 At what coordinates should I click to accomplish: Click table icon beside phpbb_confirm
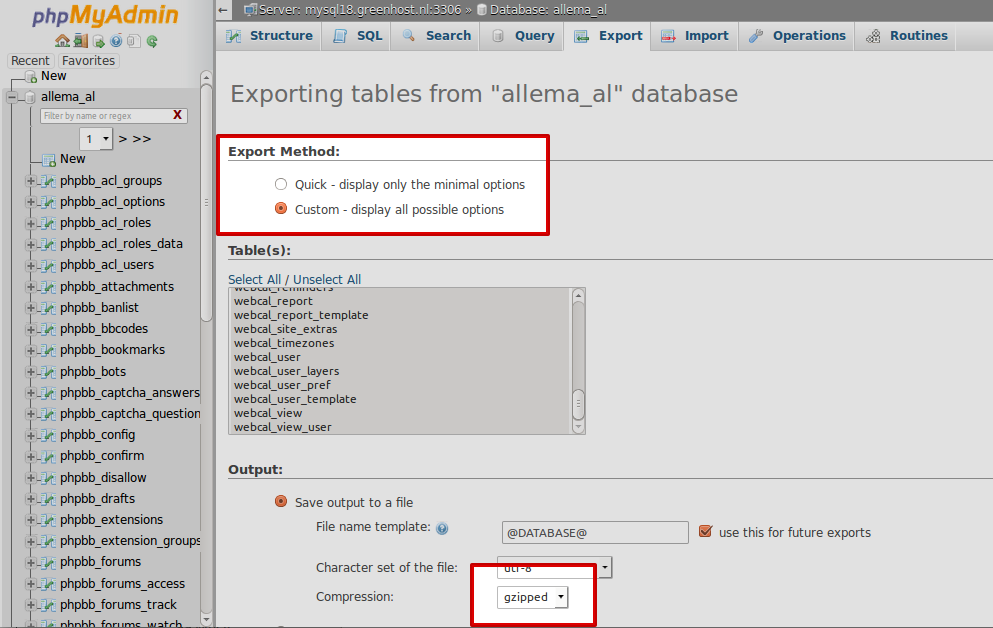[47, 456]
